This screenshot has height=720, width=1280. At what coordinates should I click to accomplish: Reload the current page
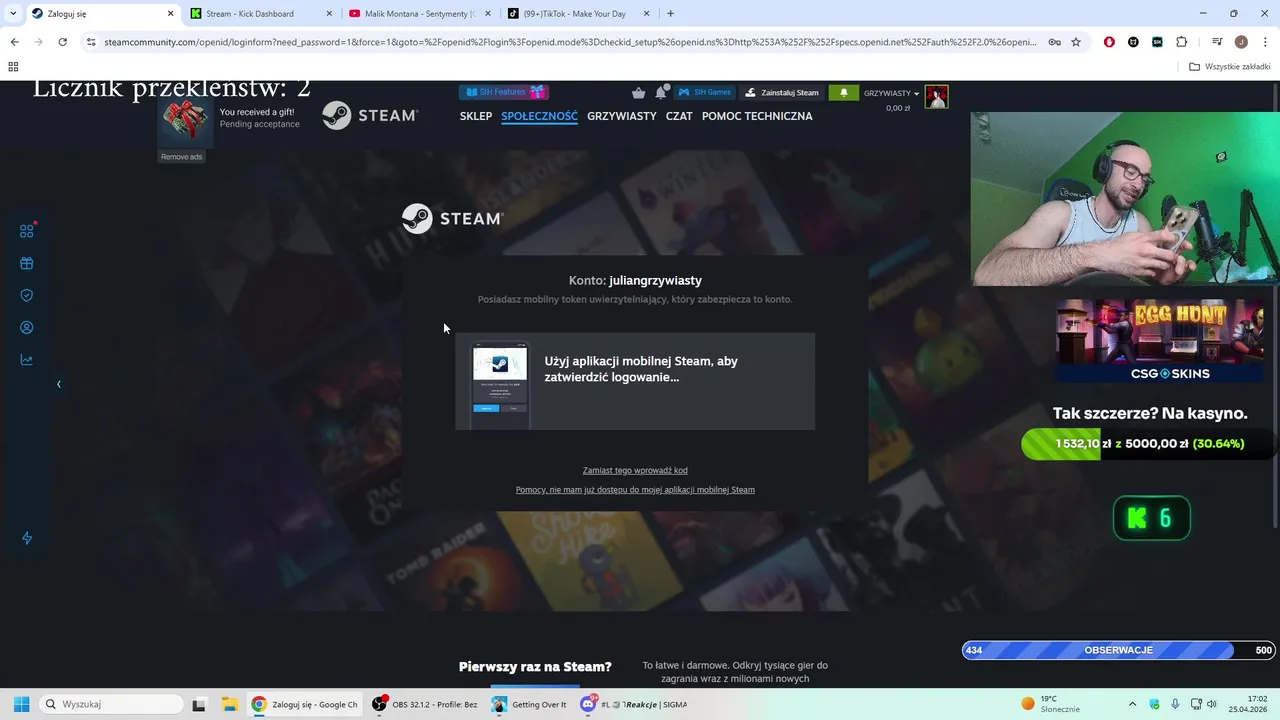point(62,42)
